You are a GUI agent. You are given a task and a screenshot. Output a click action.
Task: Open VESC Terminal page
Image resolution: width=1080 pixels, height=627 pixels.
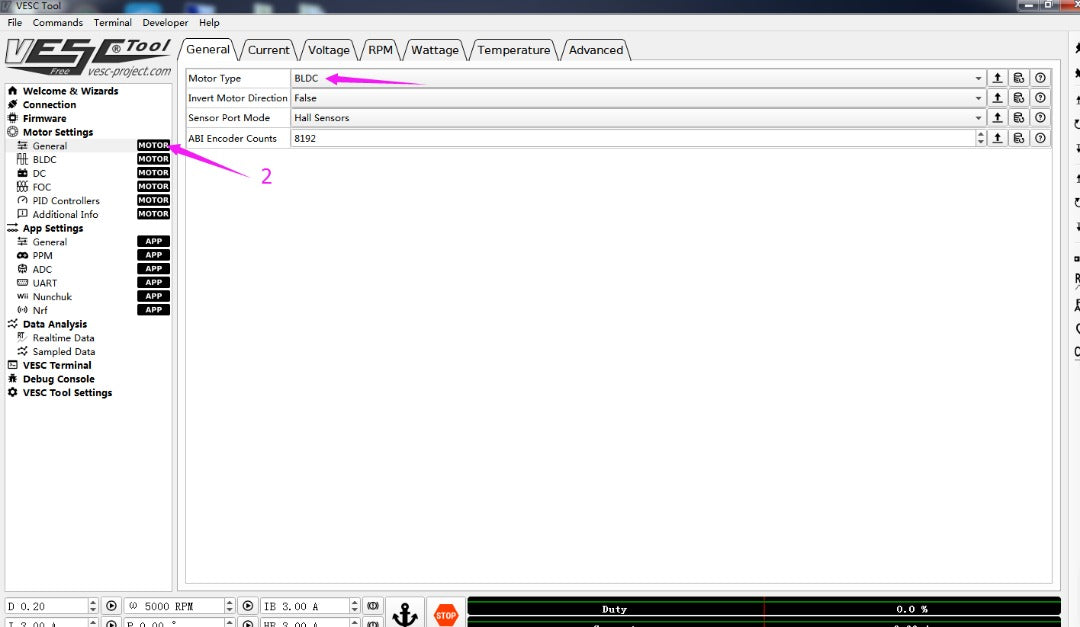pyautogui.click(x=56, y=365)
